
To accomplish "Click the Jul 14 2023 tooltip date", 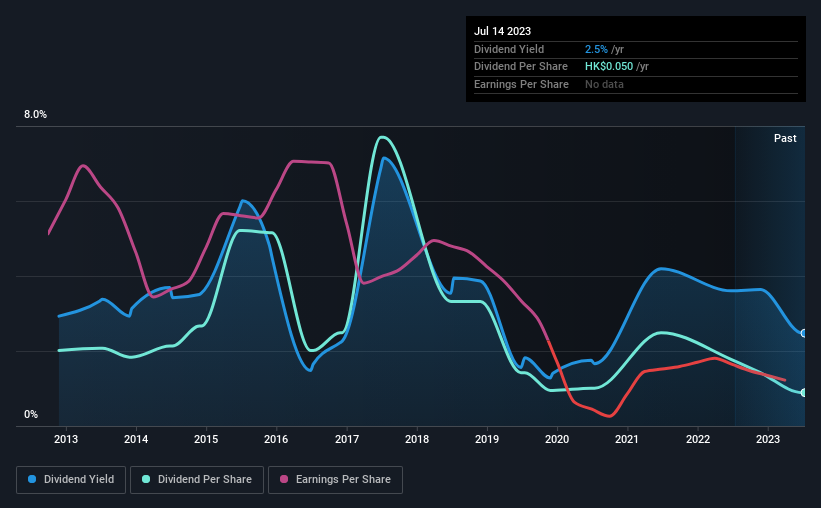I will click(x=502, y=31).
